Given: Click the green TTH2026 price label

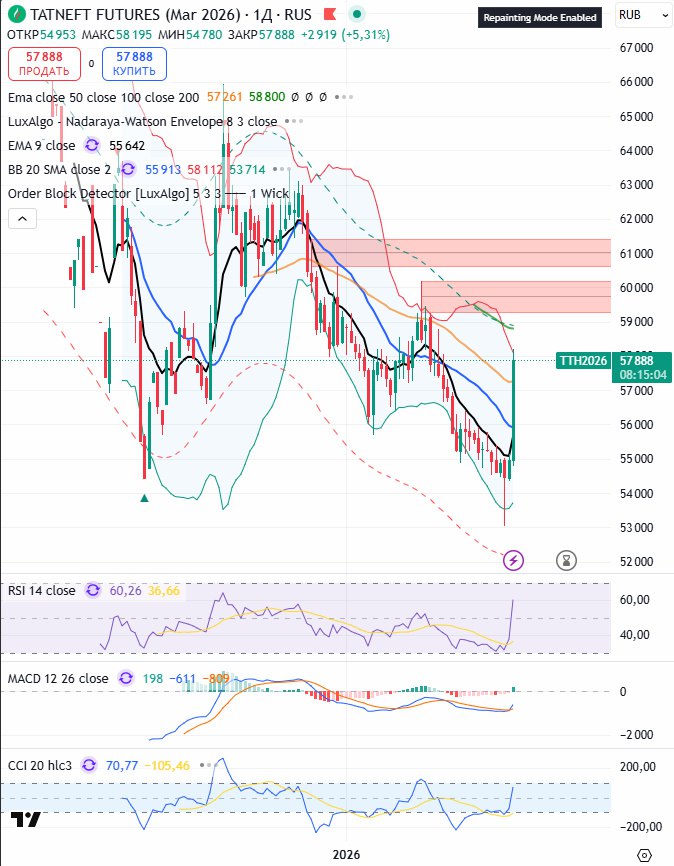Looking at the screenshot, I should point(582,360).
